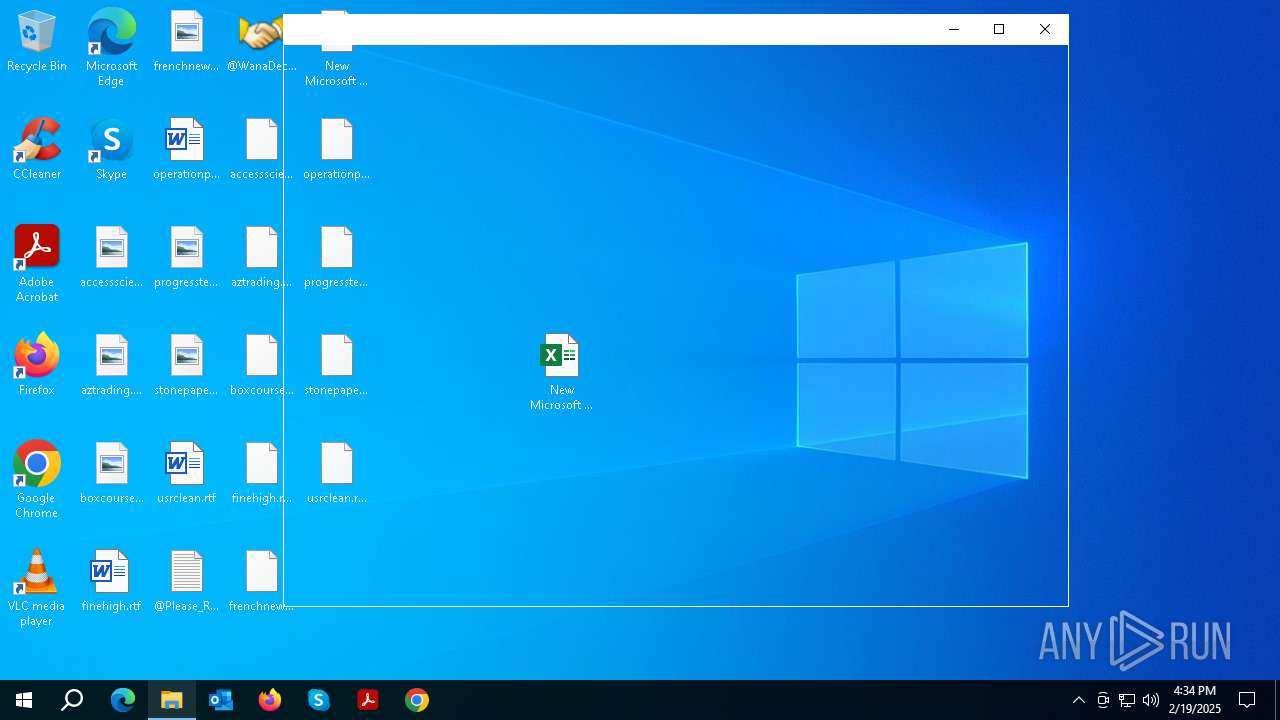Select the CCleaner desktop shortcut

(x=37, y=149)
